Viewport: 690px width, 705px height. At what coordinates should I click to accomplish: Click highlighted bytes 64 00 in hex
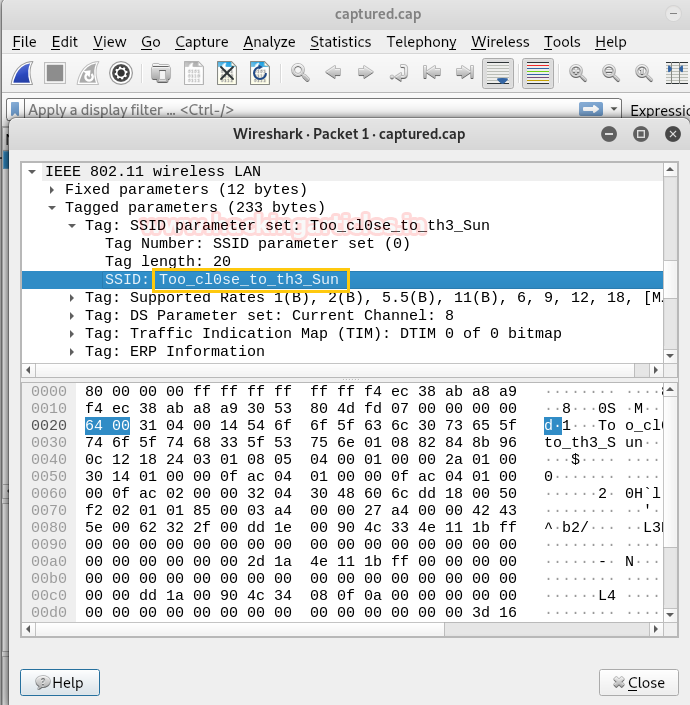coord(107,425)
